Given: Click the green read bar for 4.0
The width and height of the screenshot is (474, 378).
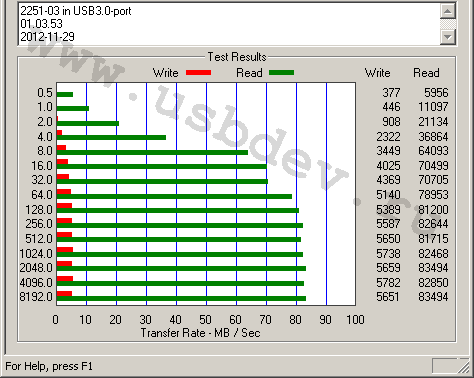Looking at the screenshot, I should pos(111,137).
